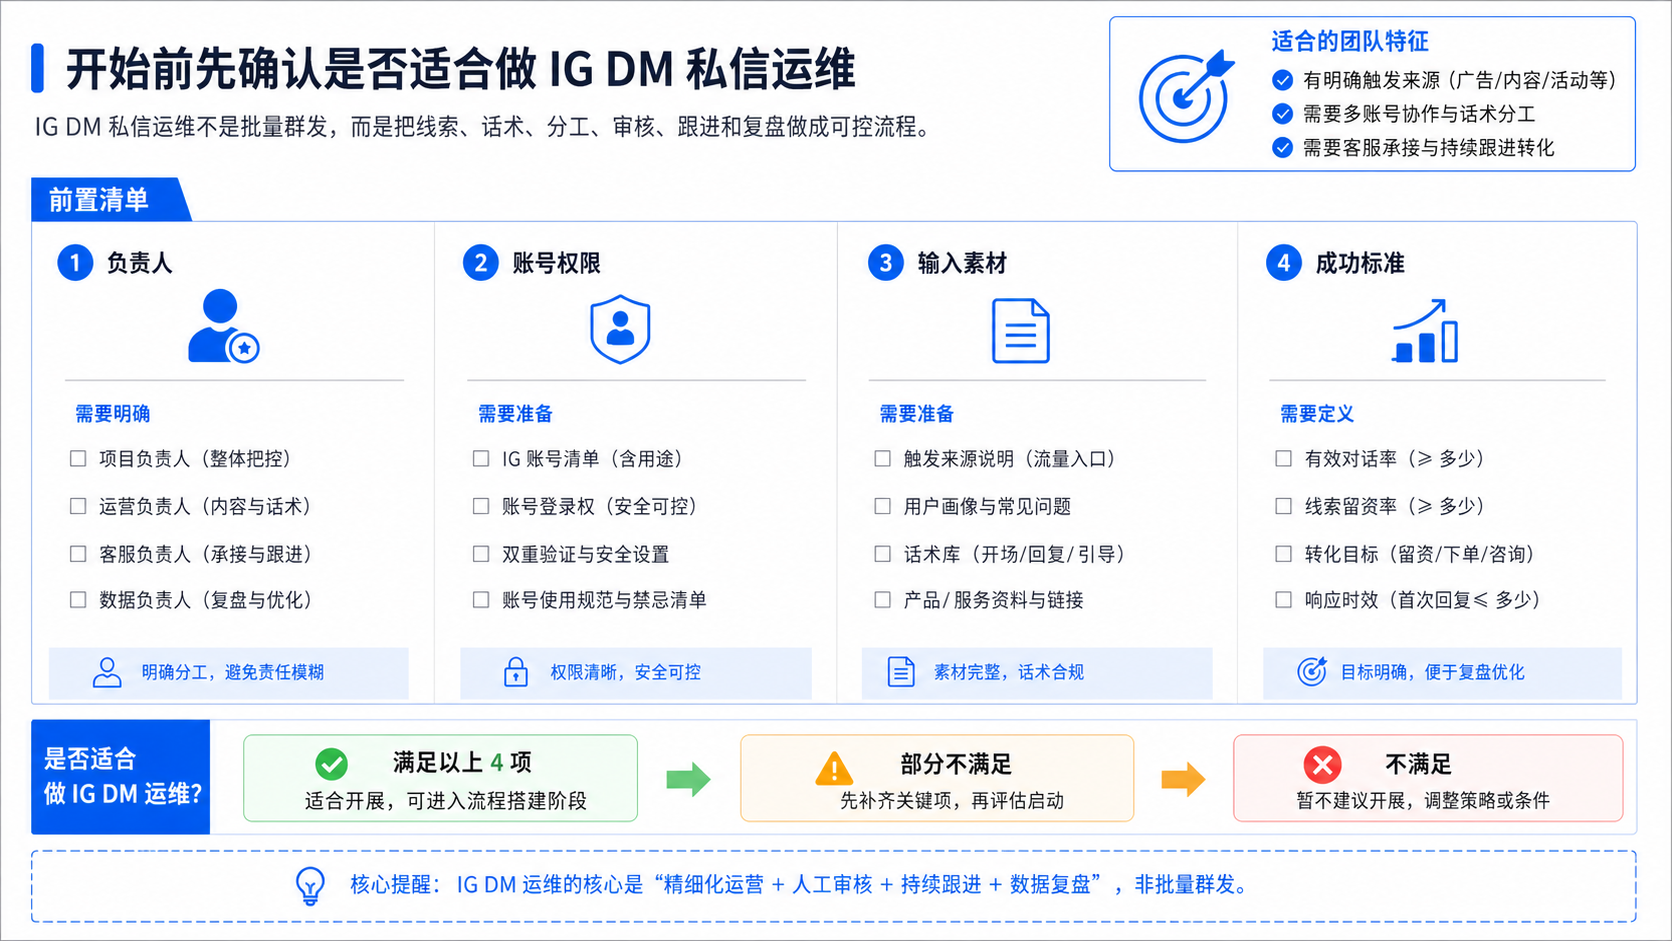1672x941 pixels.
Task: Tick the 线索留资率 checkbox
Action: pos(1284,506)
